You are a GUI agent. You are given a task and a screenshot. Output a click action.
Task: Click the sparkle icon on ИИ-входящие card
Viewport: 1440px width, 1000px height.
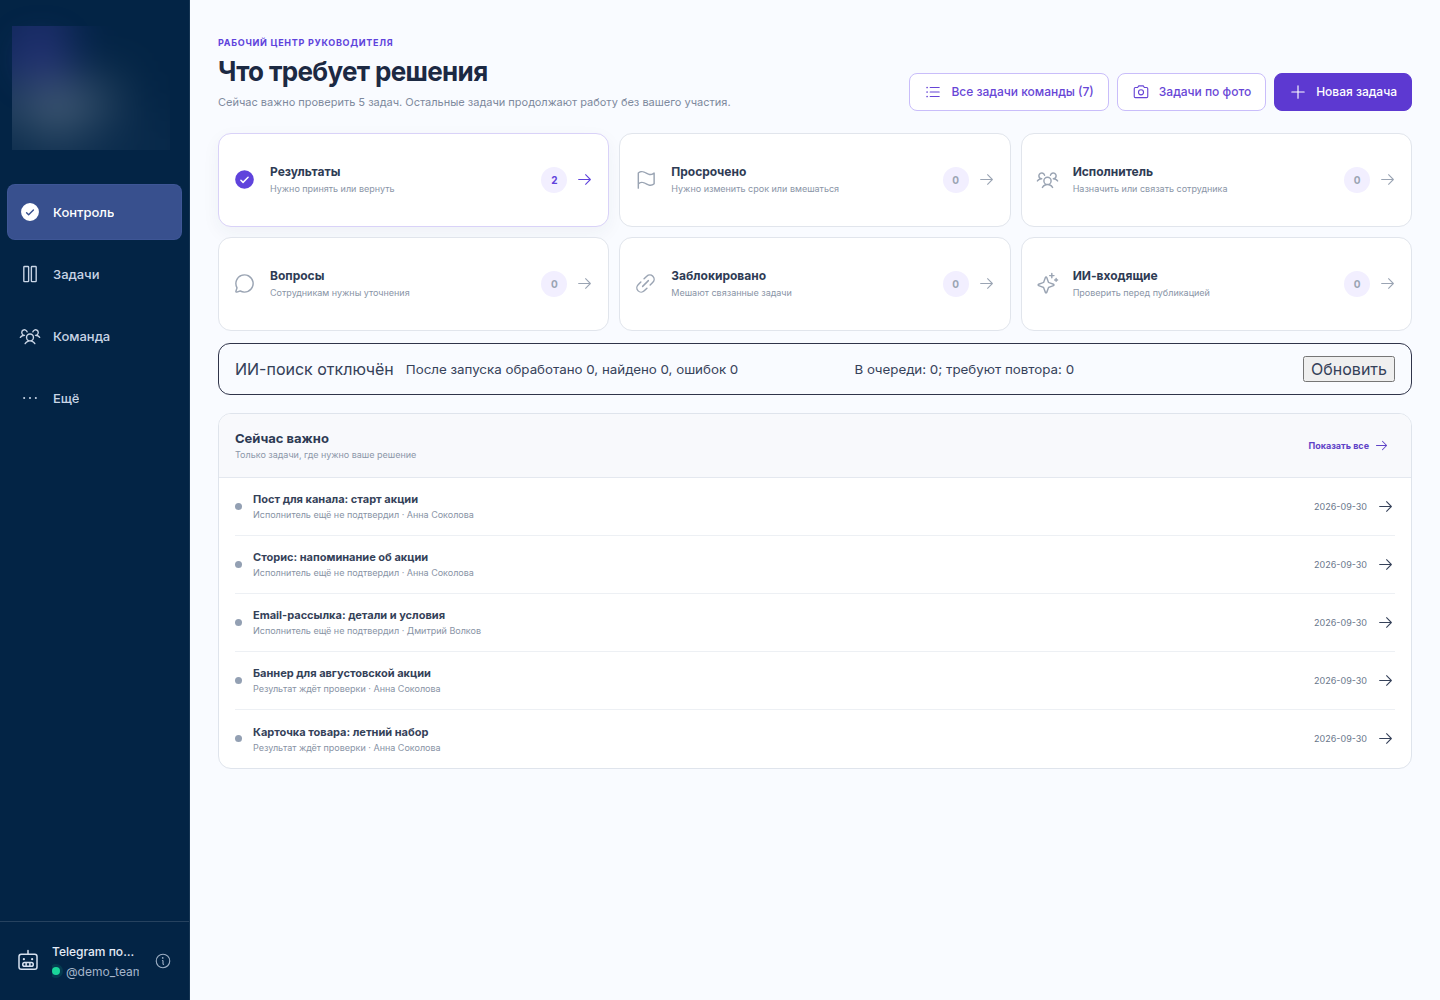click(x=1047, y=284)
